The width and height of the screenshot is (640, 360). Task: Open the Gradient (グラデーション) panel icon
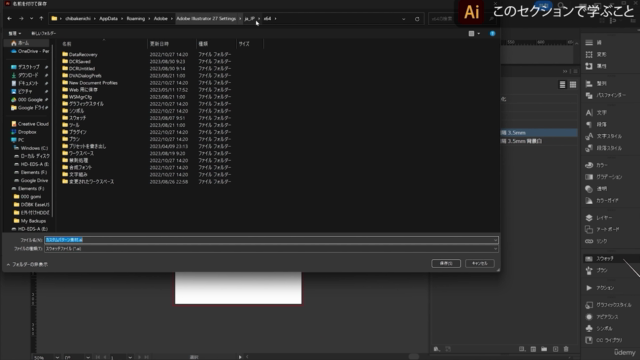[589, 177]
